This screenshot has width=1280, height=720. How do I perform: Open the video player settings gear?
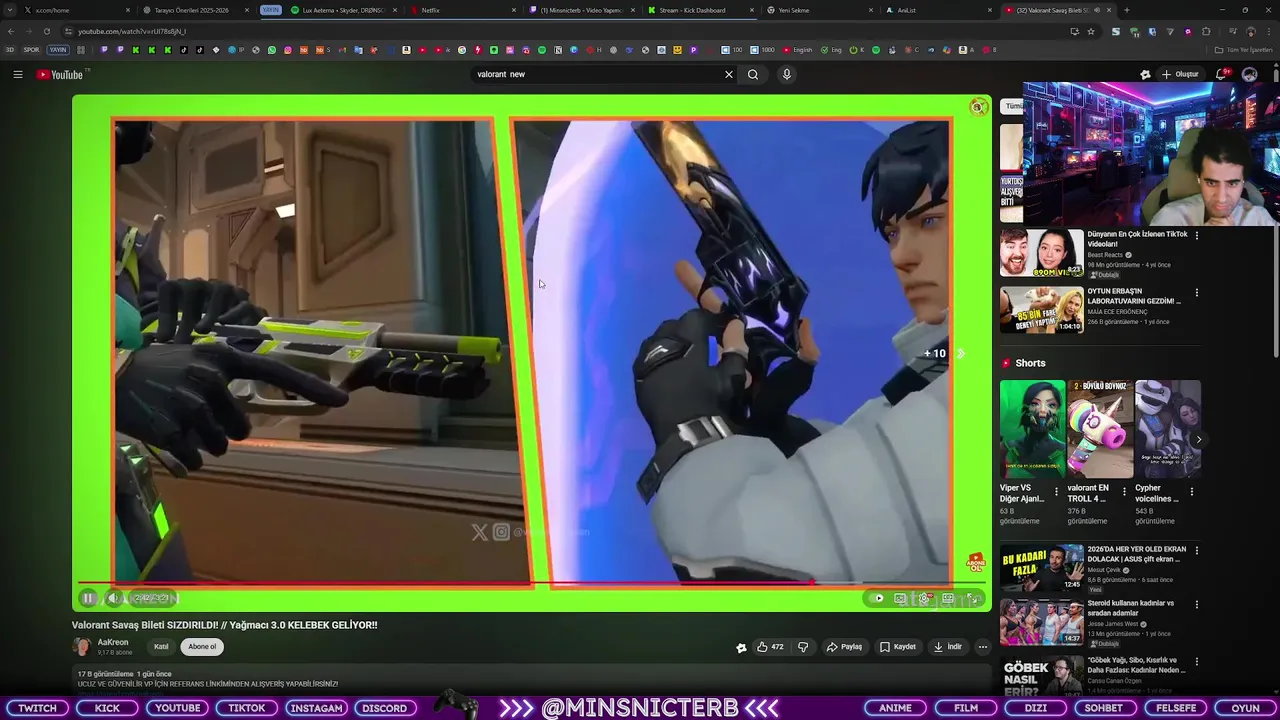pyautogui.click(x=924, y=598)
